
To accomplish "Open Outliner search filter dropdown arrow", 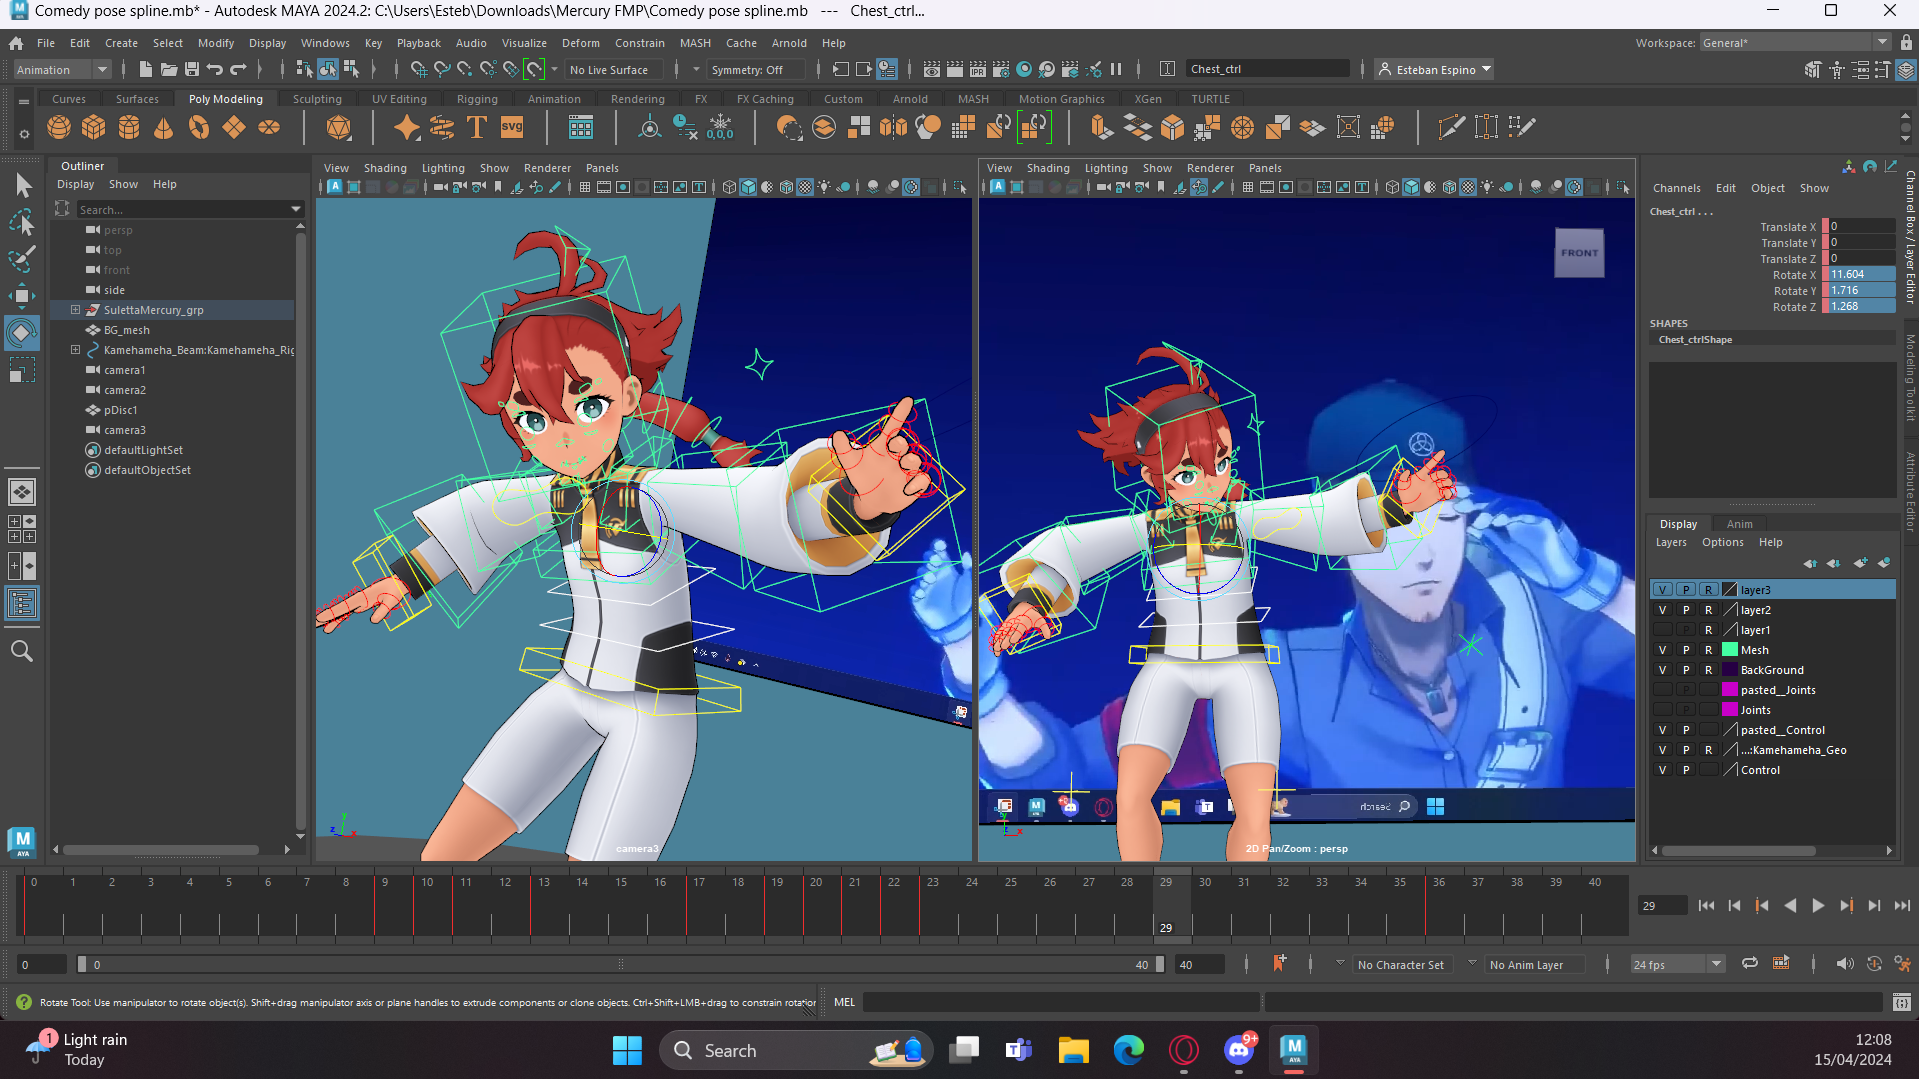I will tap(296, 209).
